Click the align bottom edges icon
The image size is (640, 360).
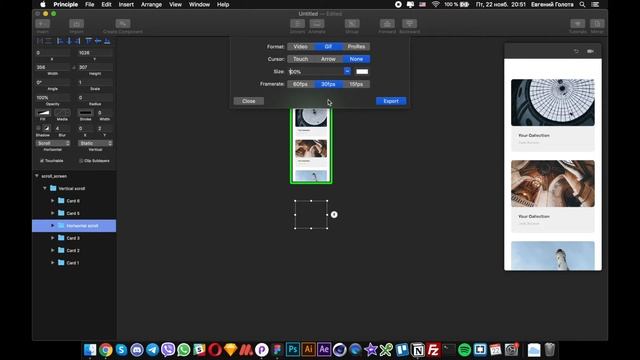click(107, 41)
